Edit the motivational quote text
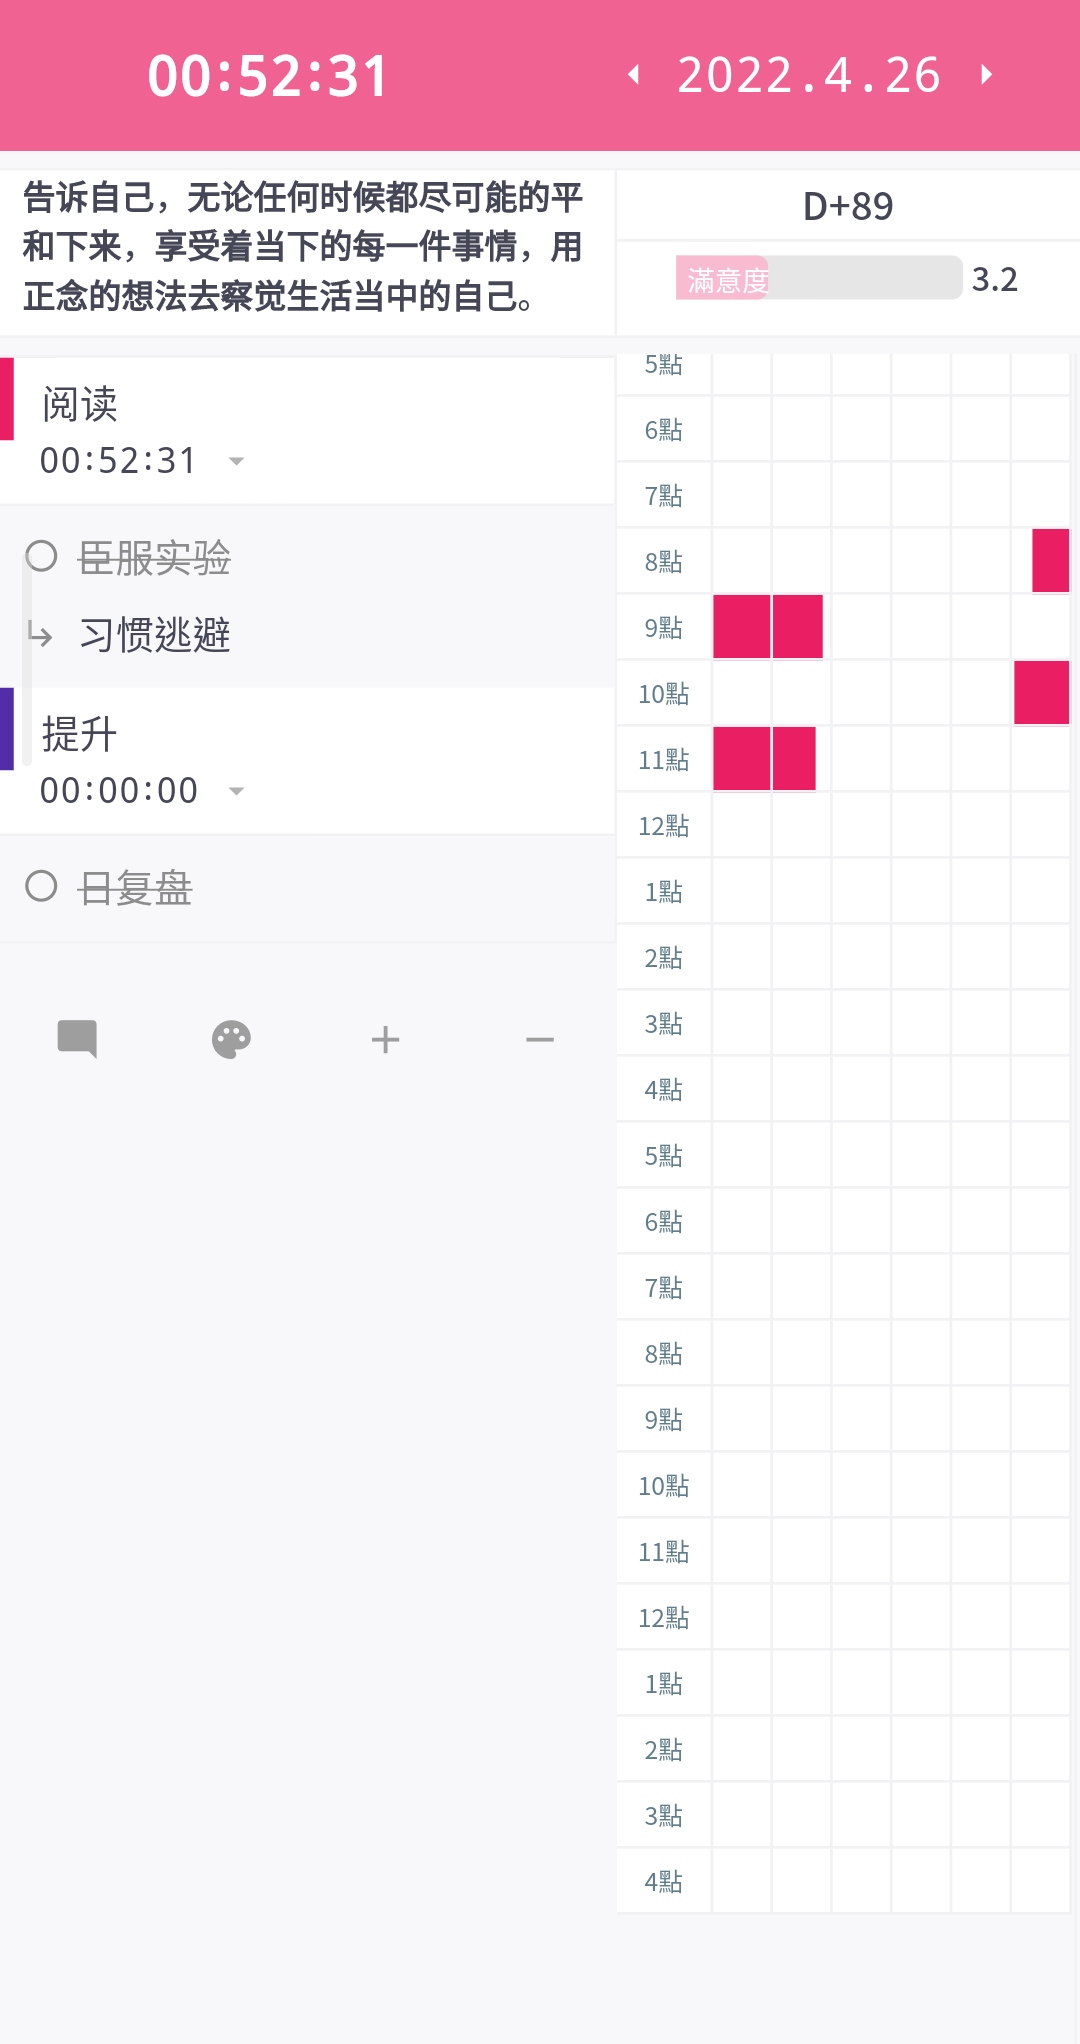 tap(304, 247)
